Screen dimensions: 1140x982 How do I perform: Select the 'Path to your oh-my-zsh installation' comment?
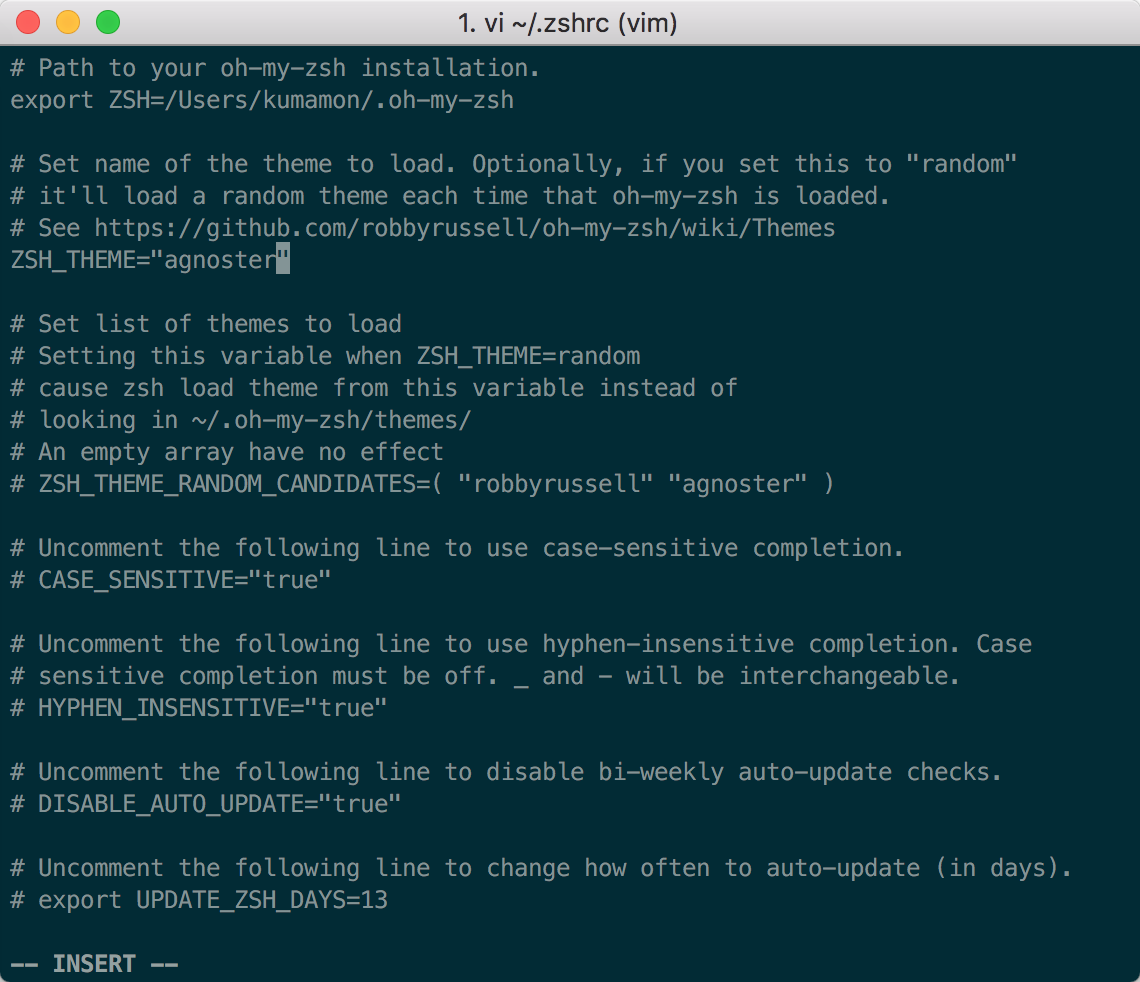coord(275,67)
